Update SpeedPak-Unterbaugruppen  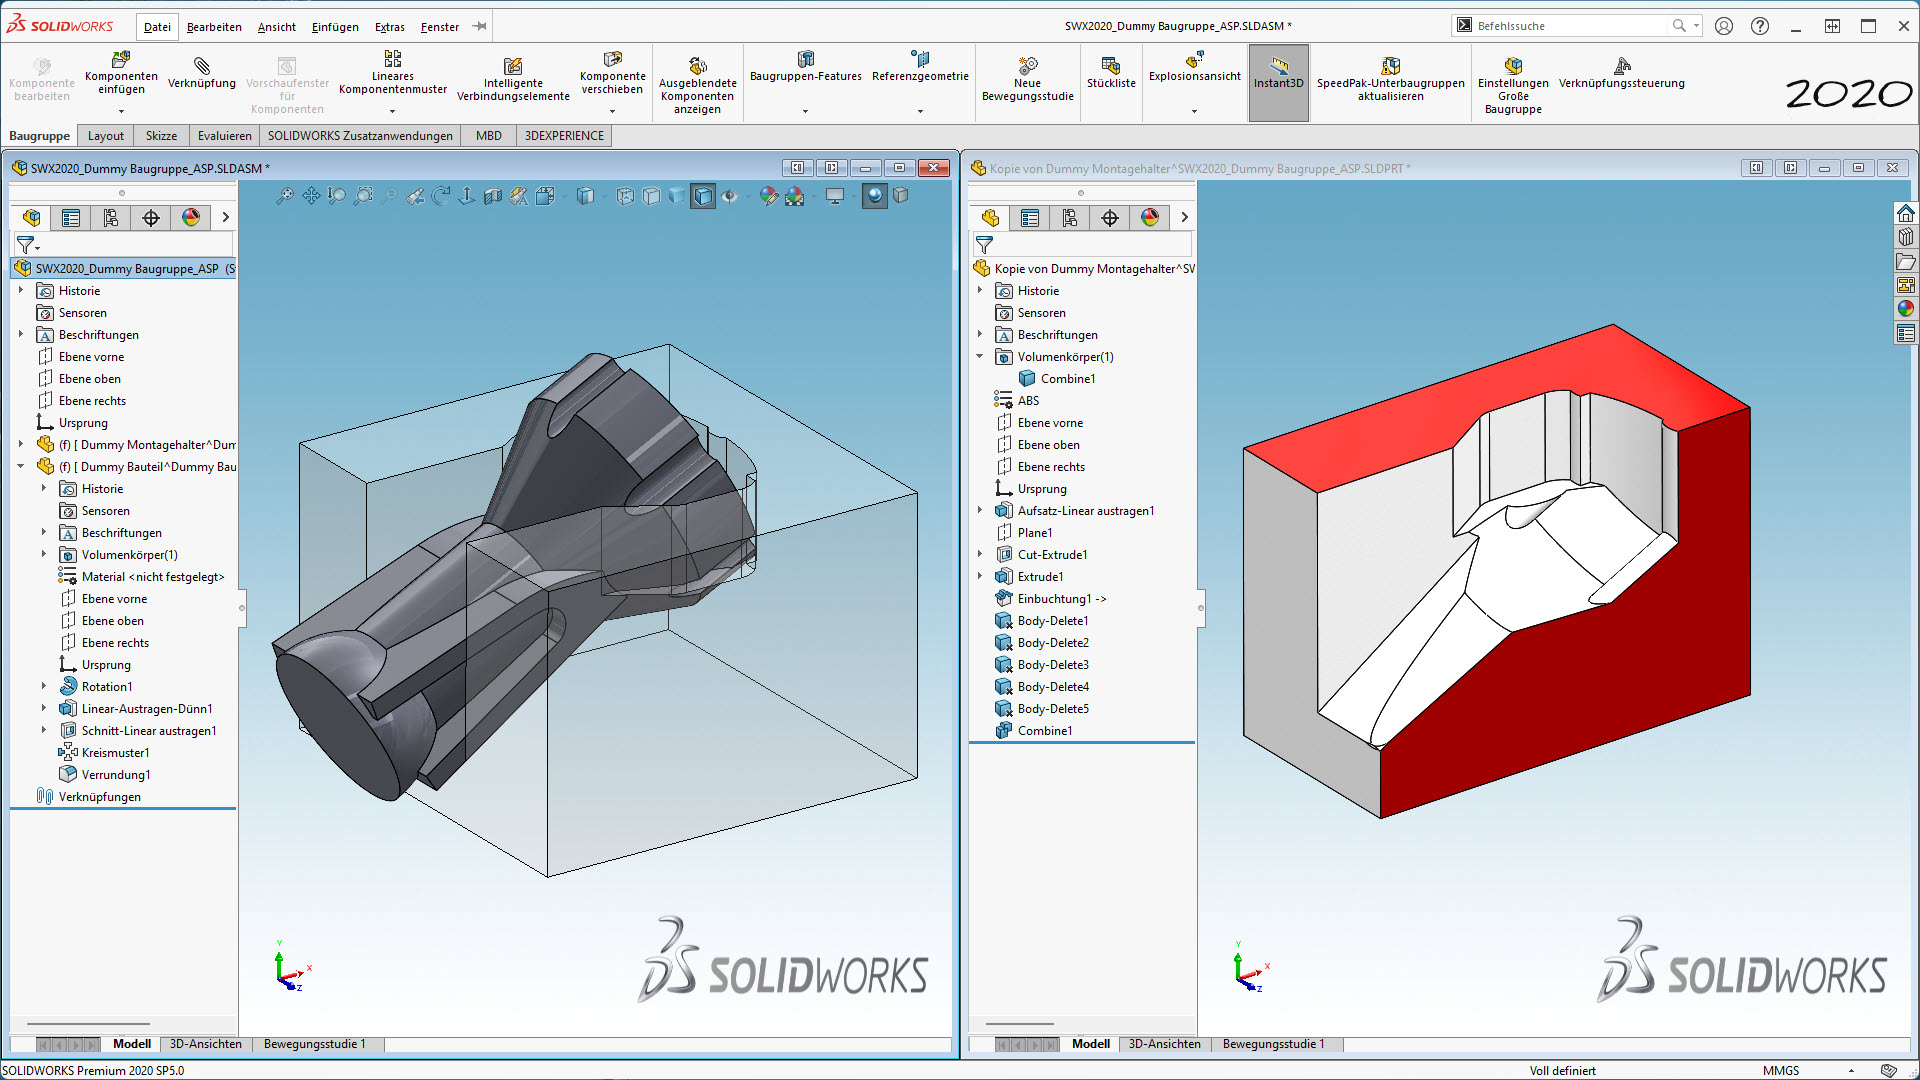(x=1390, y=80)
